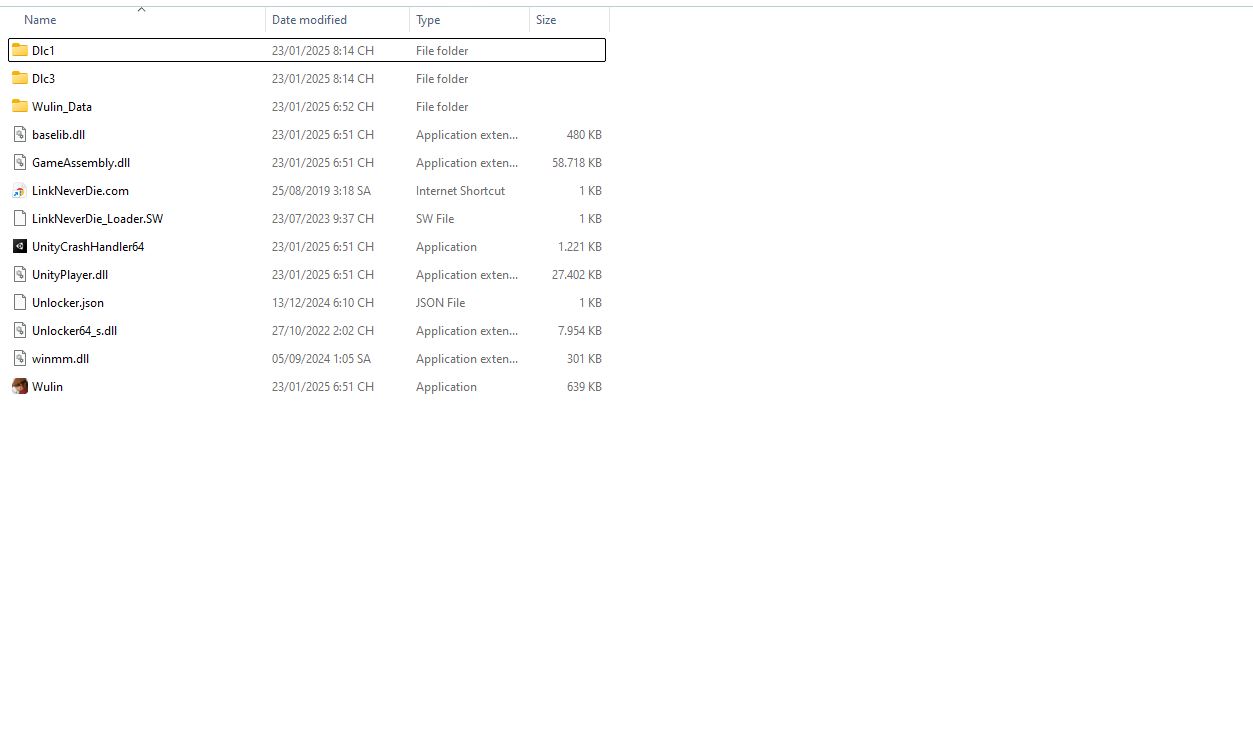1253x748 pixels.
Task: Select GameAssembly.dll file name
Action: click(81, 163)
